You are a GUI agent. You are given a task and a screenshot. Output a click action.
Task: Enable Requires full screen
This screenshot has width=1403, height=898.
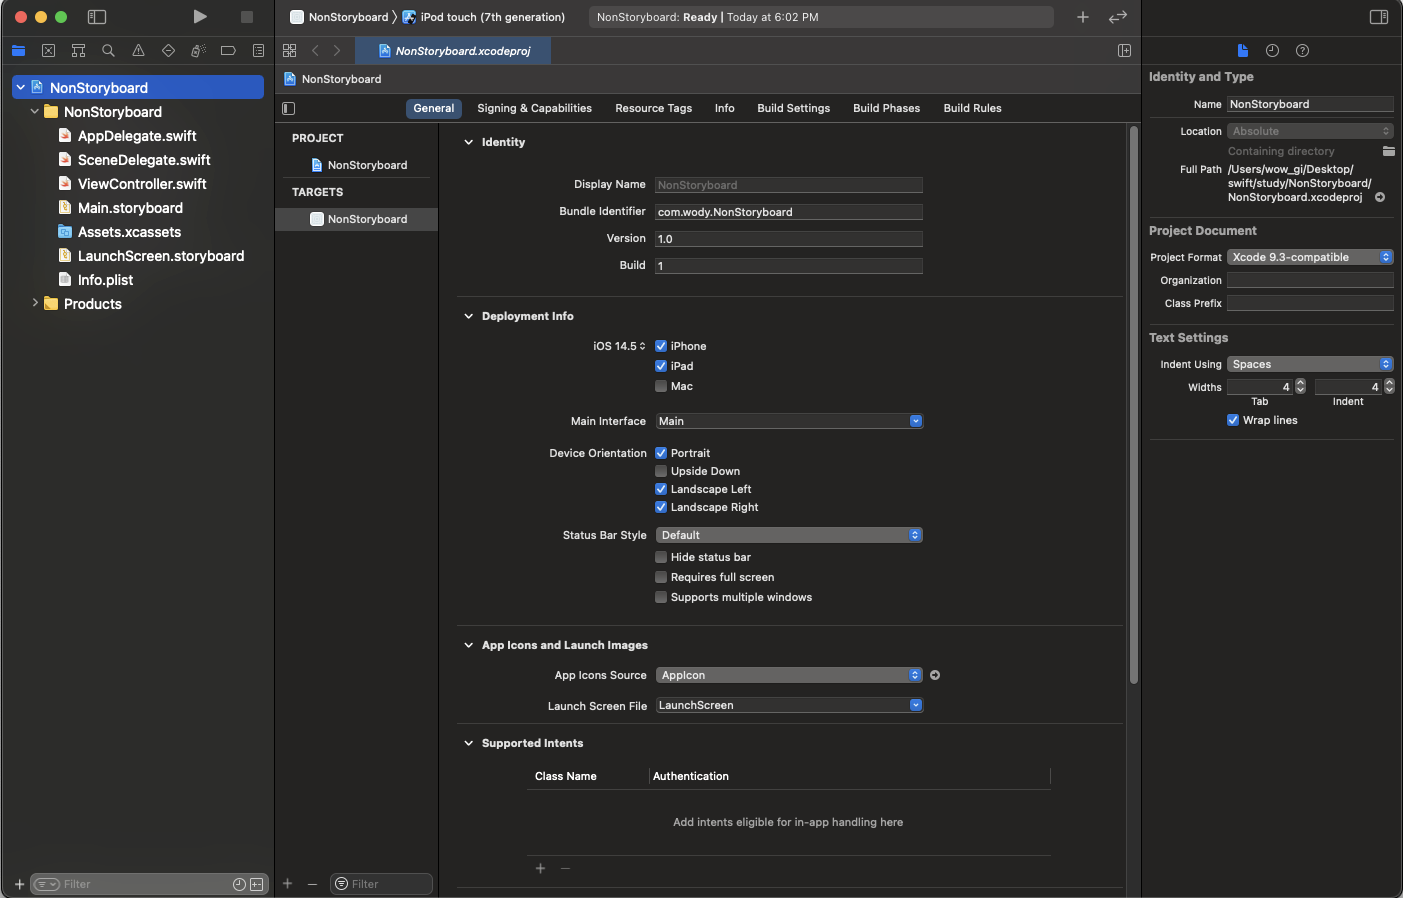[661, 577]
